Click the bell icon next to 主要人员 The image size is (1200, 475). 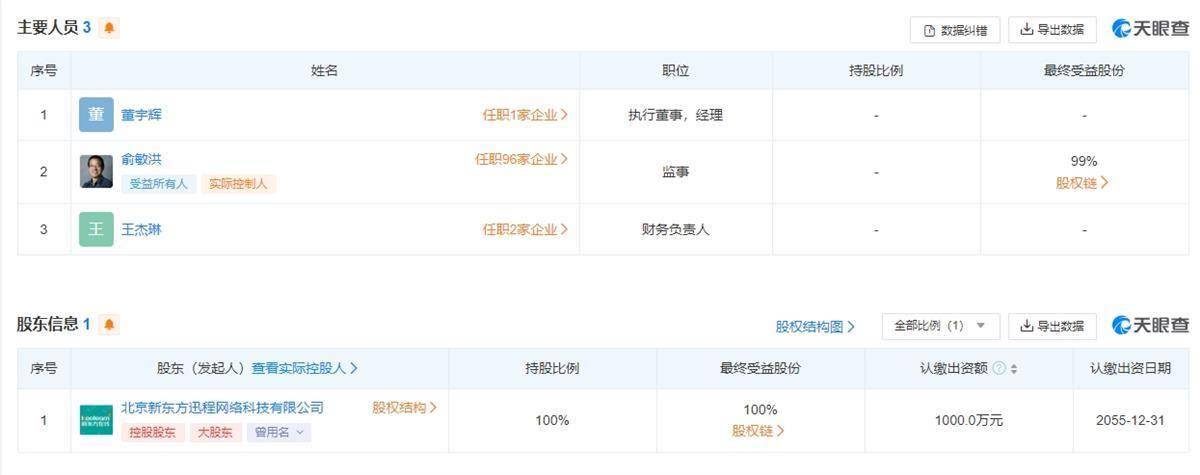point(109,28)
